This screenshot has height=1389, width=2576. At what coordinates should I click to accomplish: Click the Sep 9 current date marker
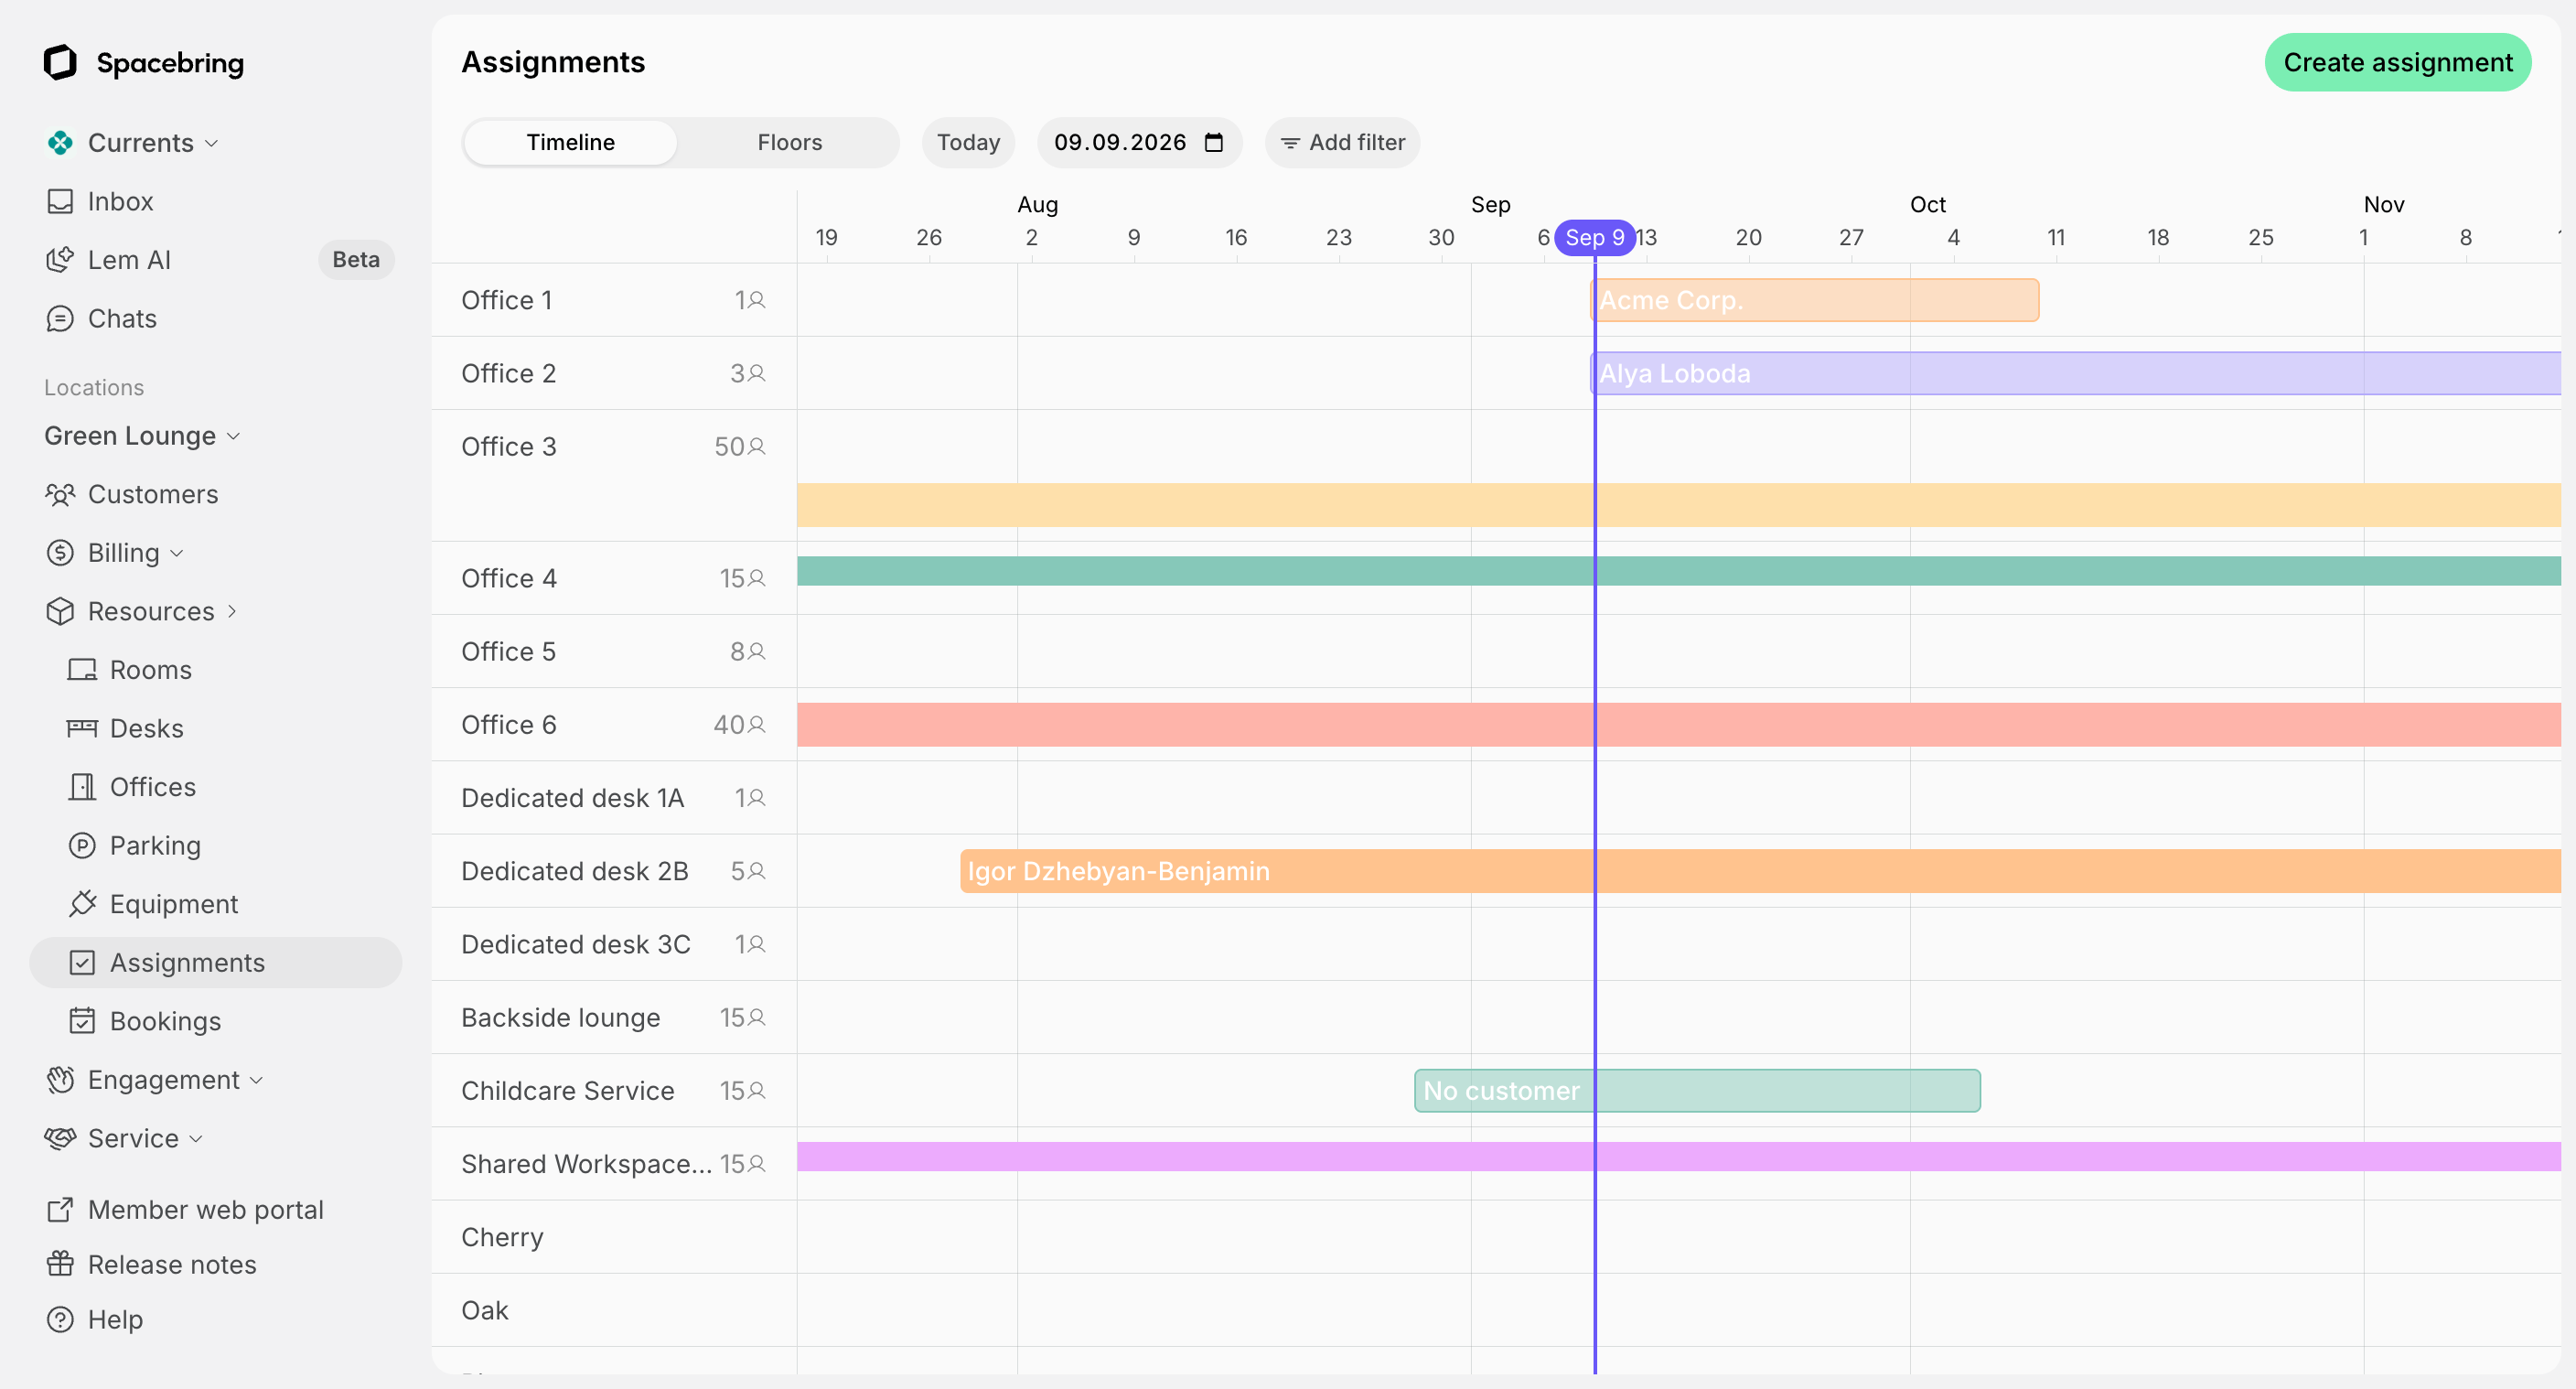coord(1594,237)
